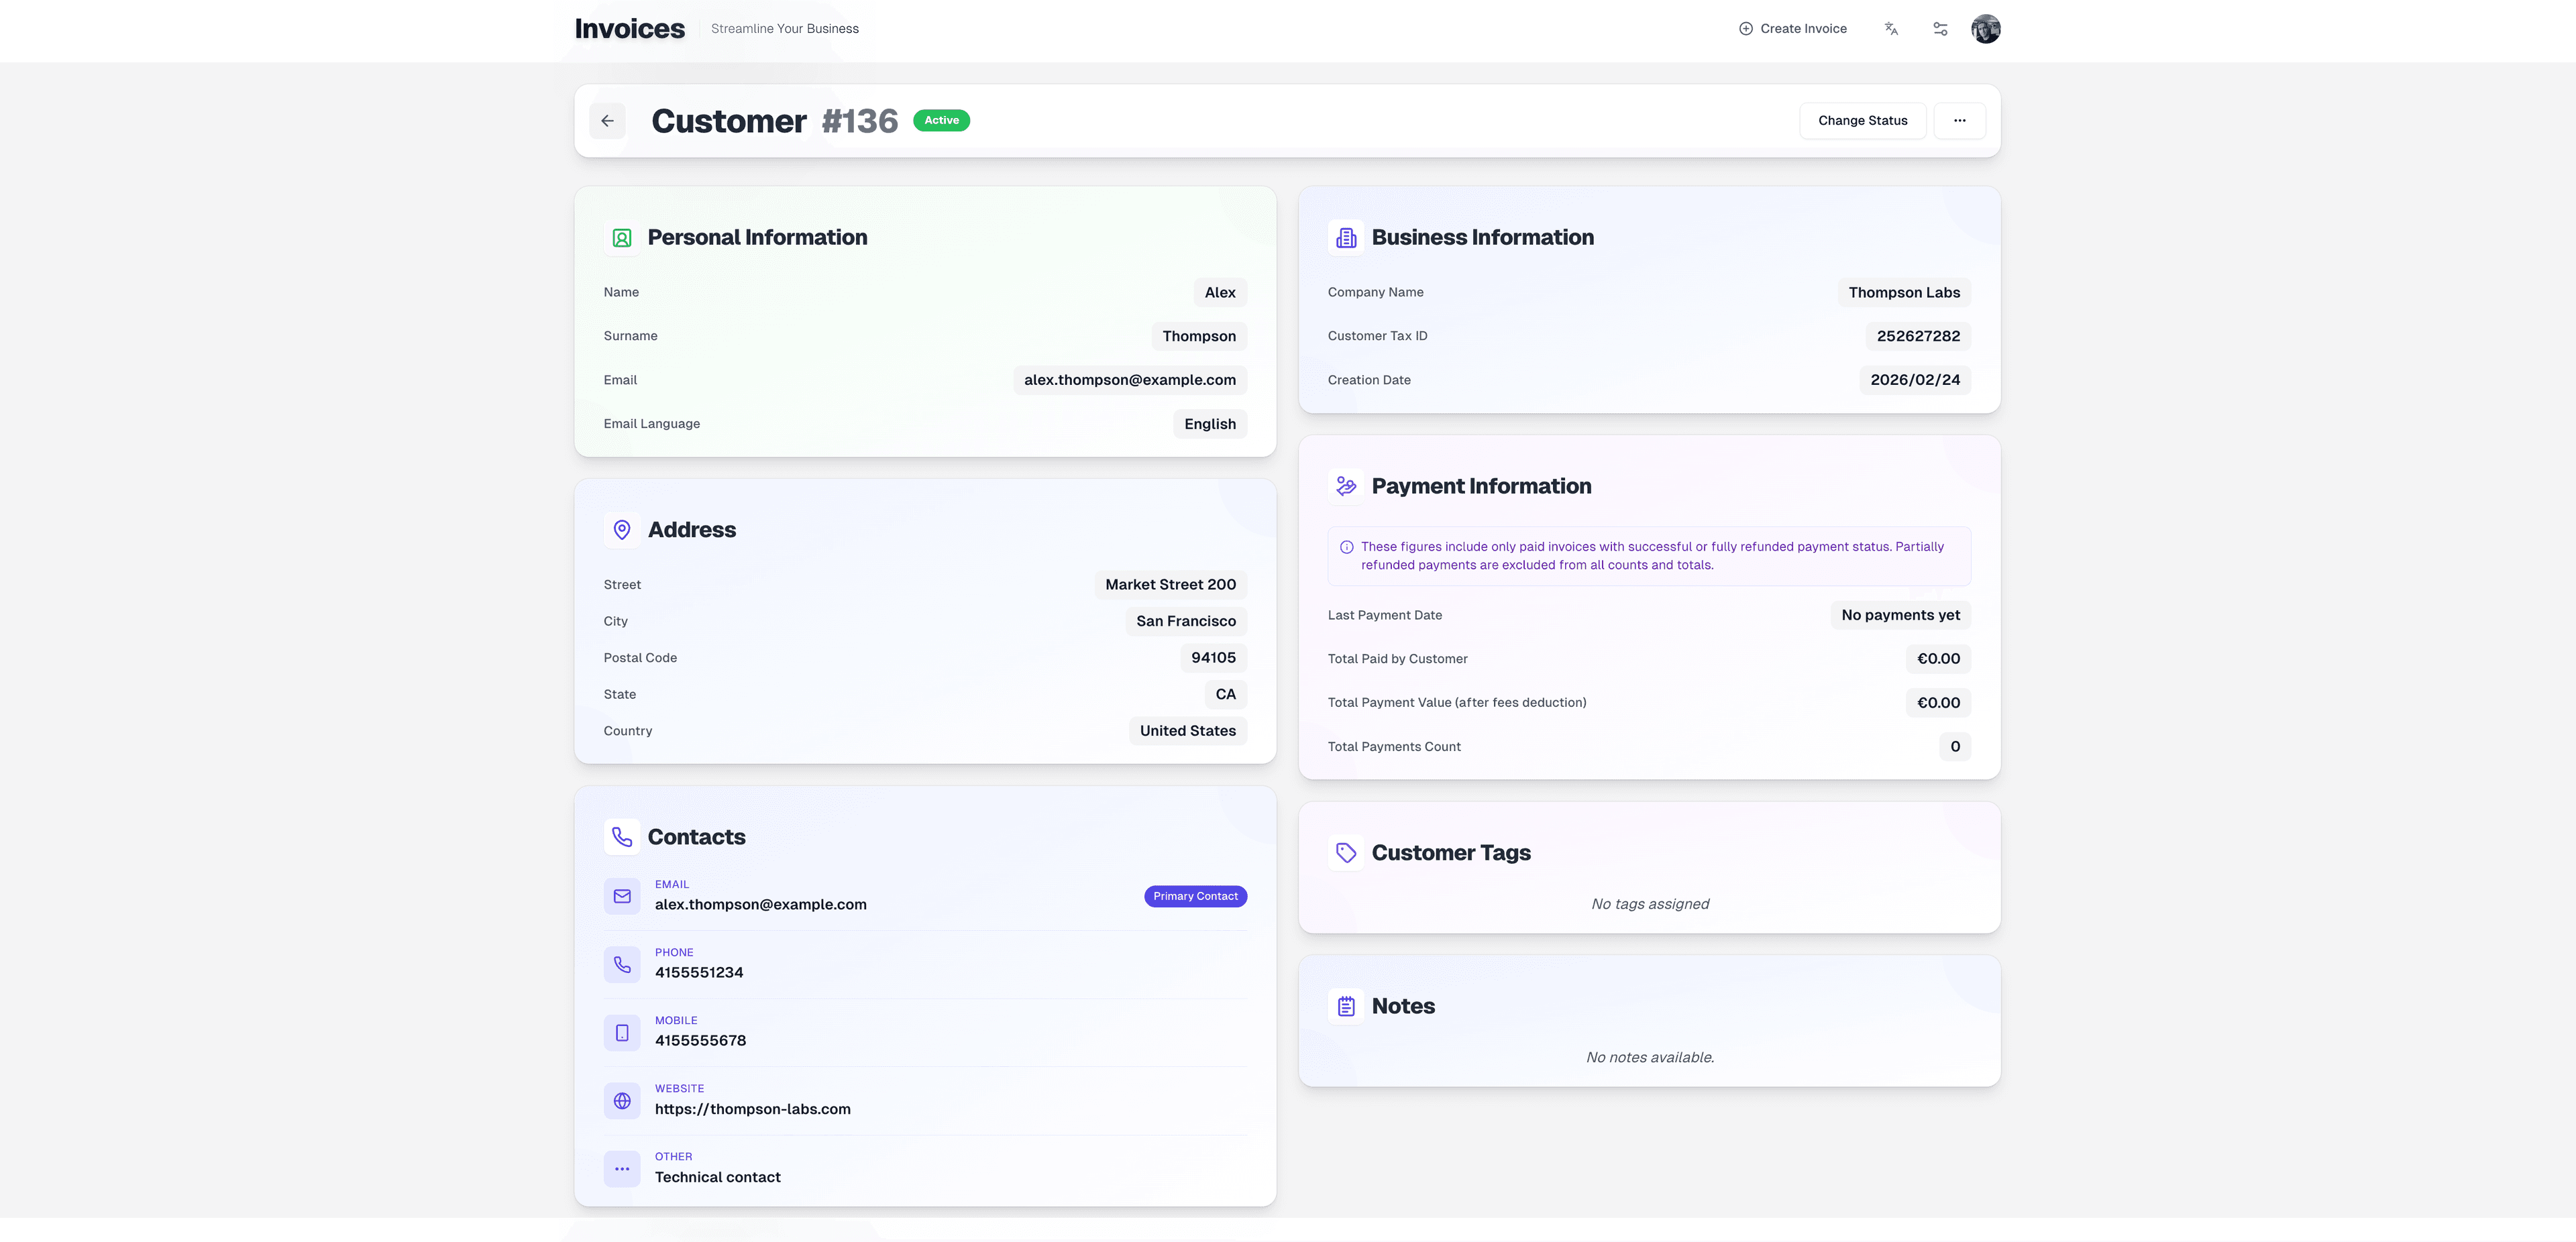Open the user profile avatar

[1986, 29]
